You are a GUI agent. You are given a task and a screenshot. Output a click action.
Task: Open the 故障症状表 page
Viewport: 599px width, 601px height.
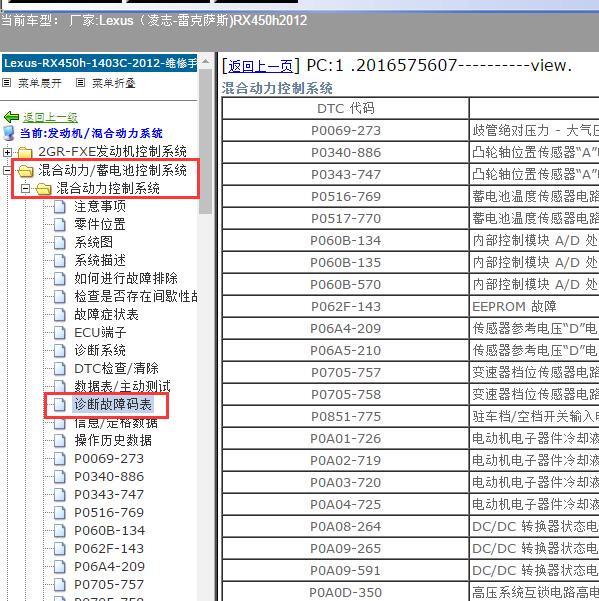point(106,314)
